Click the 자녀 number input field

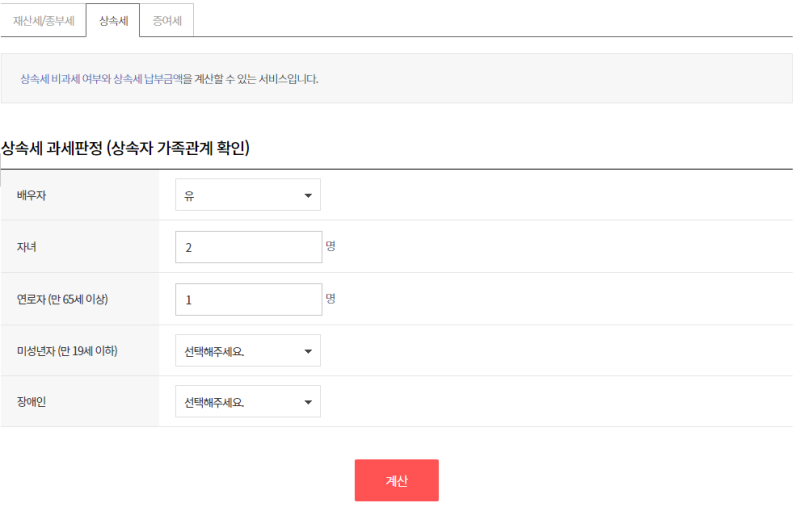coord(248,247)
